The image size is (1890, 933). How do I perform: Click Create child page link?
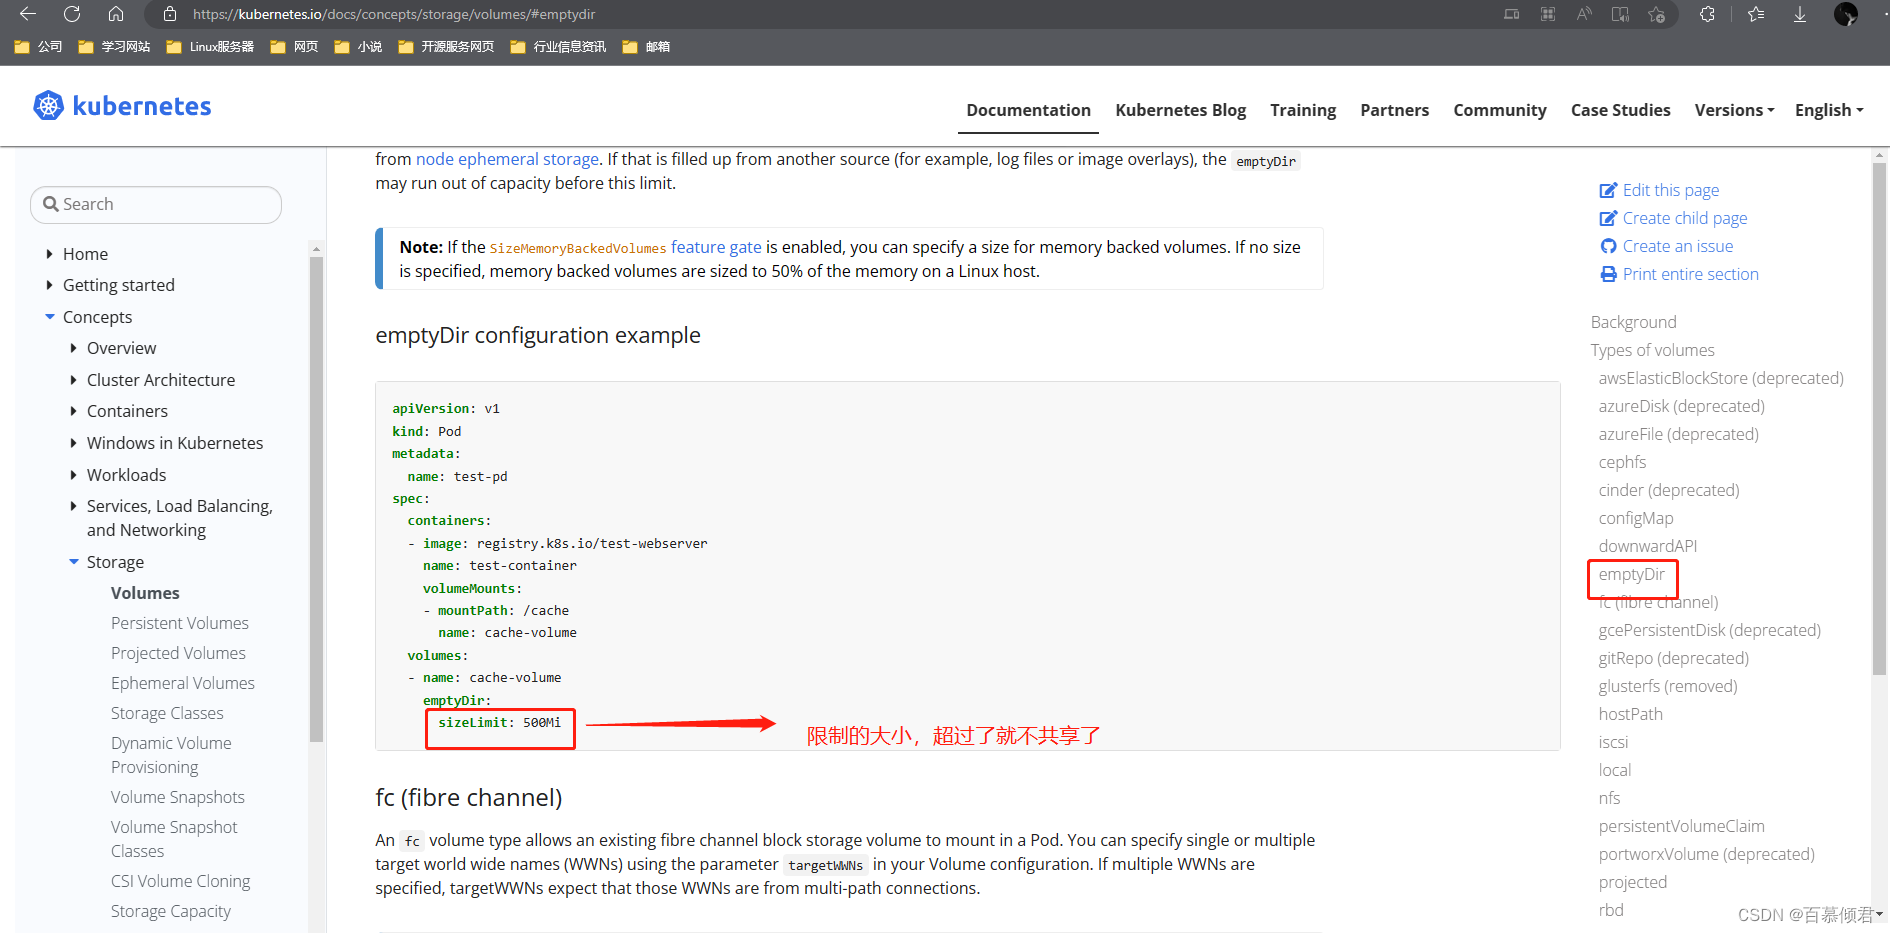coord(1674,218)
